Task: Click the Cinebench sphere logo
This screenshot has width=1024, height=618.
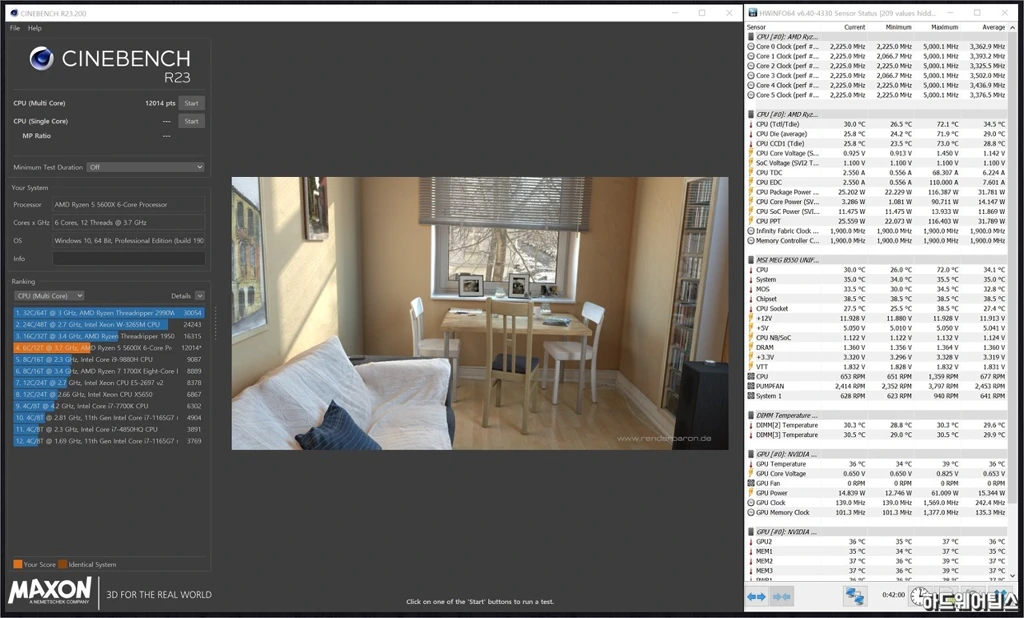Action: click(x=41, y=59)
